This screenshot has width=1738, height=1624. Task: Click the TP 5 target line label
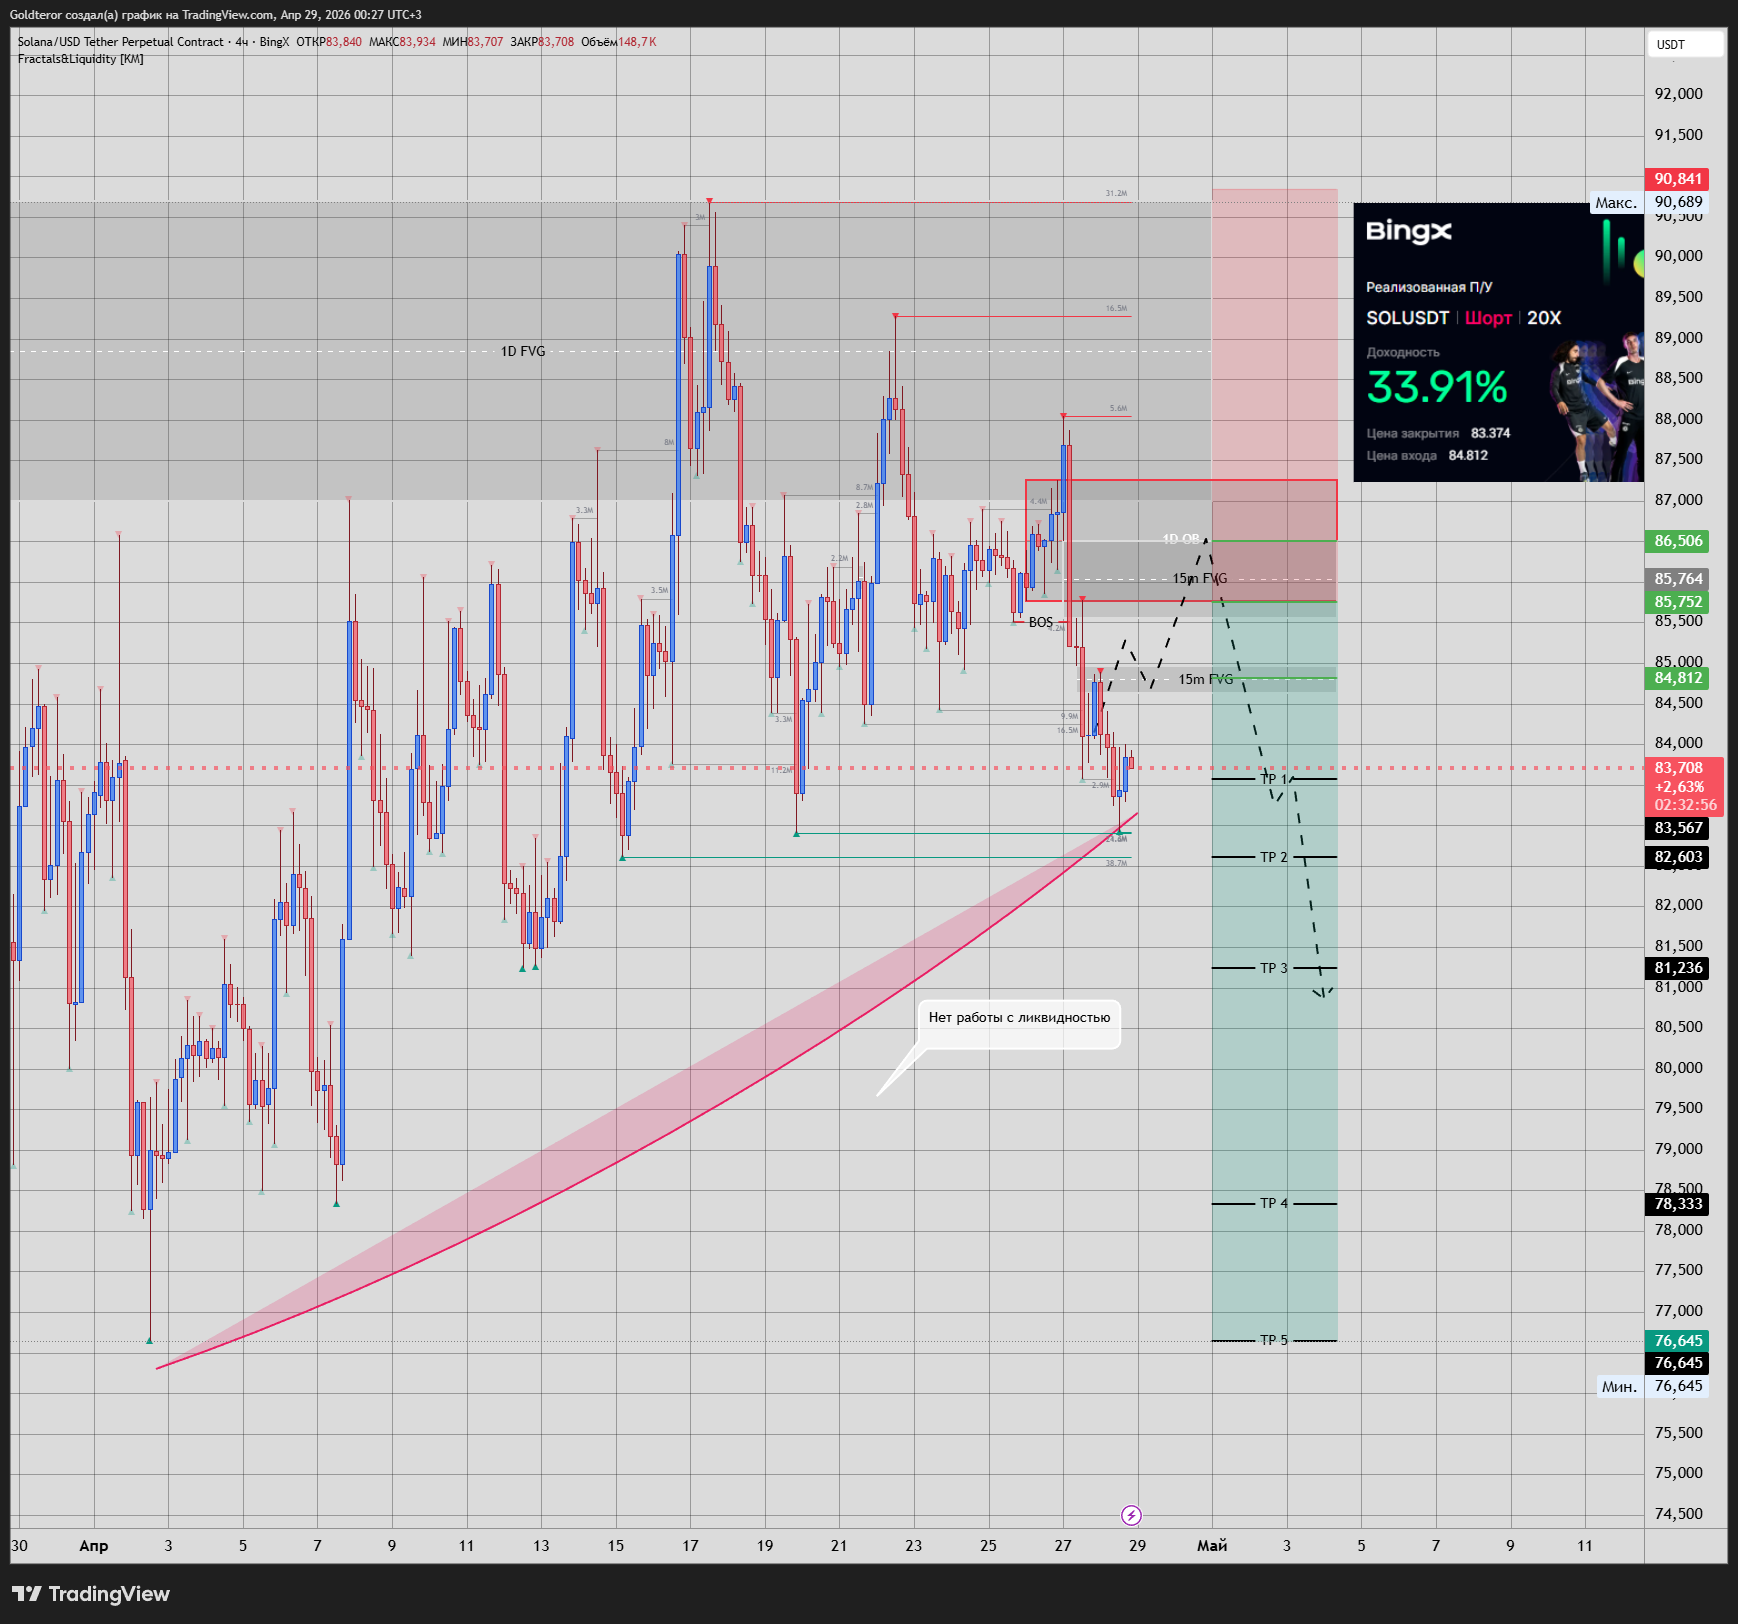click(1274, 1340)
